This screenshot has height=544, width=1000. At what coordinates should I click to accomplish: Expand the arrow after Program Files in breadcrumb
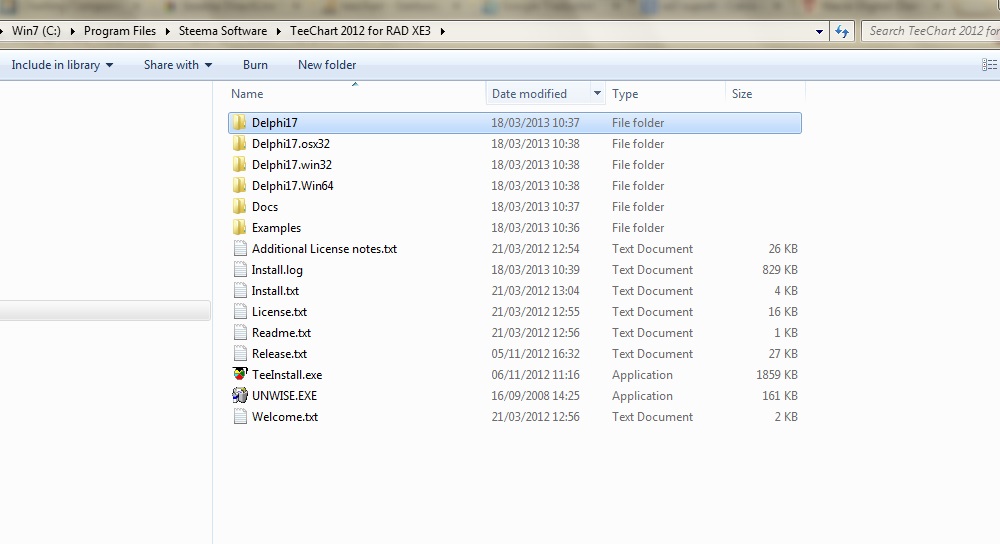167,31
